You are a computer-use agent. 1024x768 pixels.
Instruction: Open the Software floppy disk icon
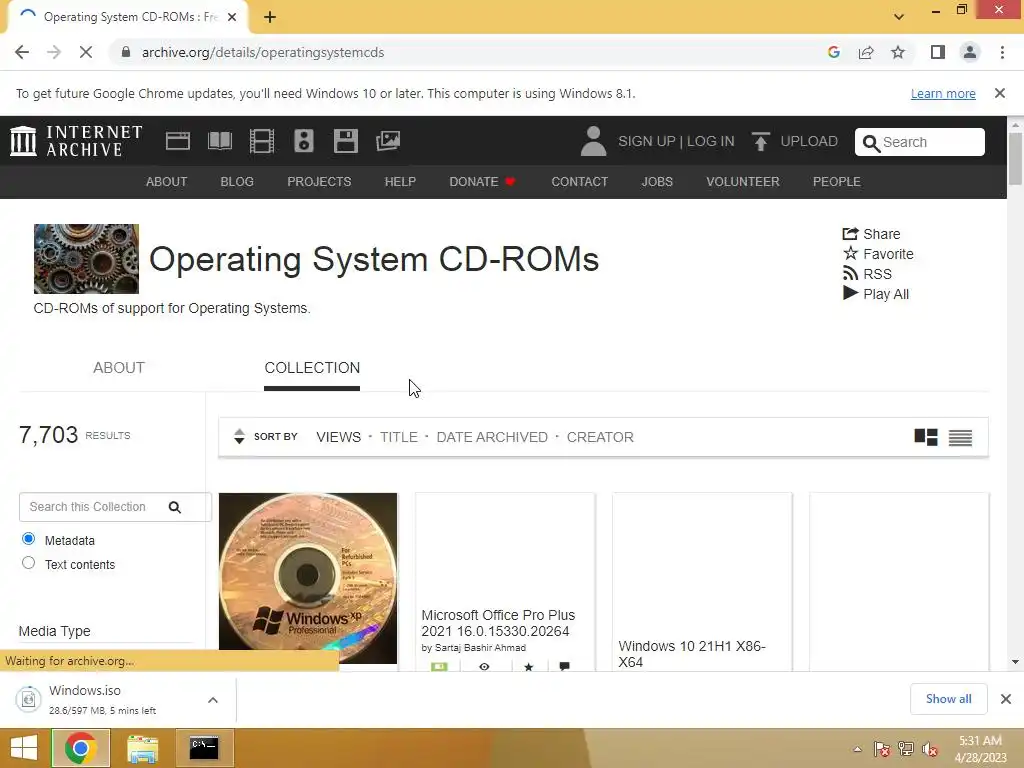345,141
